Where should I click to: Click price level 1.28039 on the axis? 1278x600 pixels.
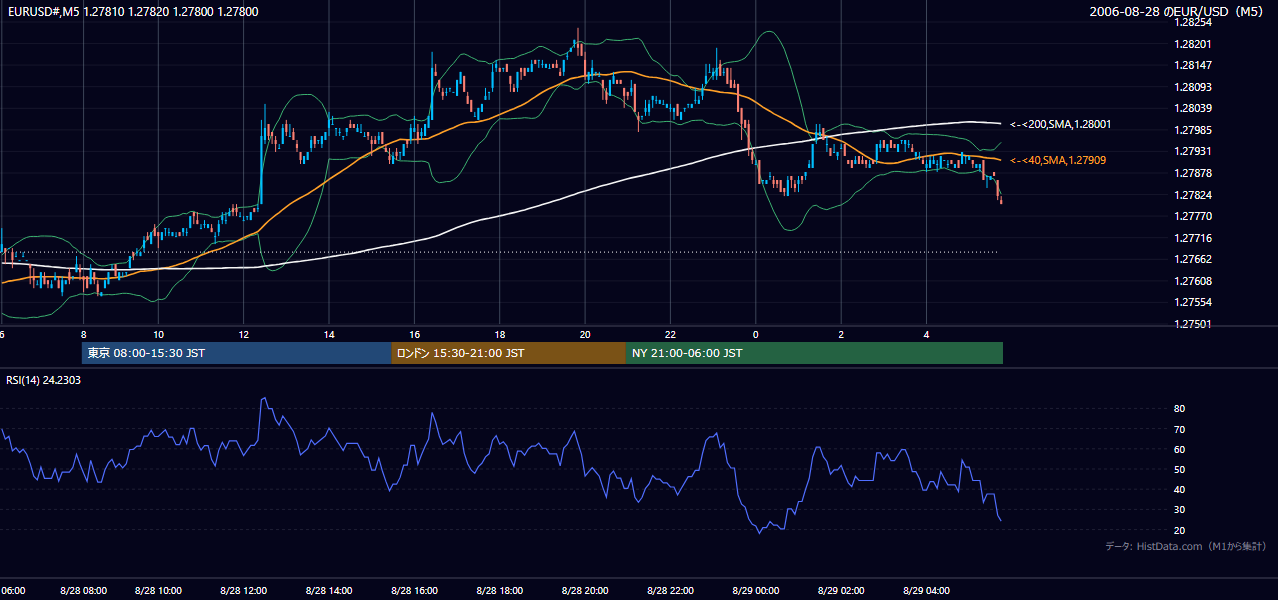coord(1194,108)
